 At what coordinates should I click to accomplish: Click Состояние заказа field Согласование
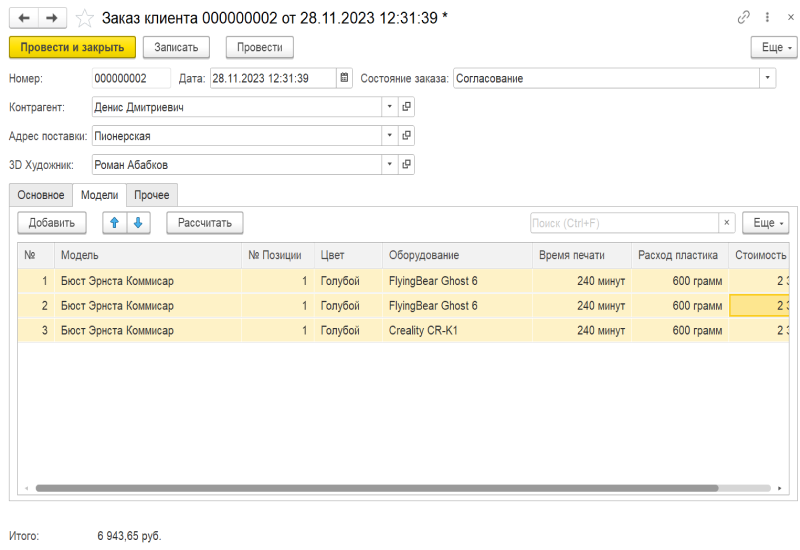(606, 78)
